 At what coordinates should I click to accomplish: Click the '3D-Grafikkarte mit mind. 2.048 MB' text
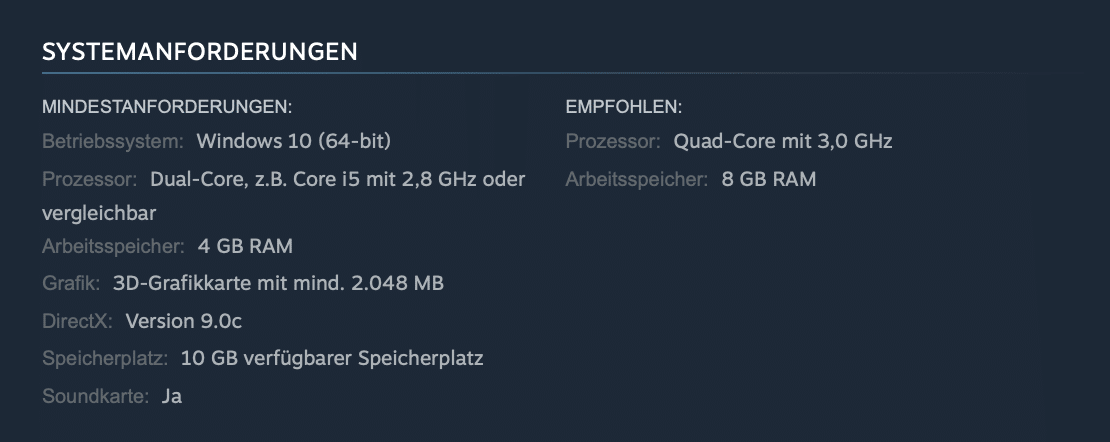(278, 284)
